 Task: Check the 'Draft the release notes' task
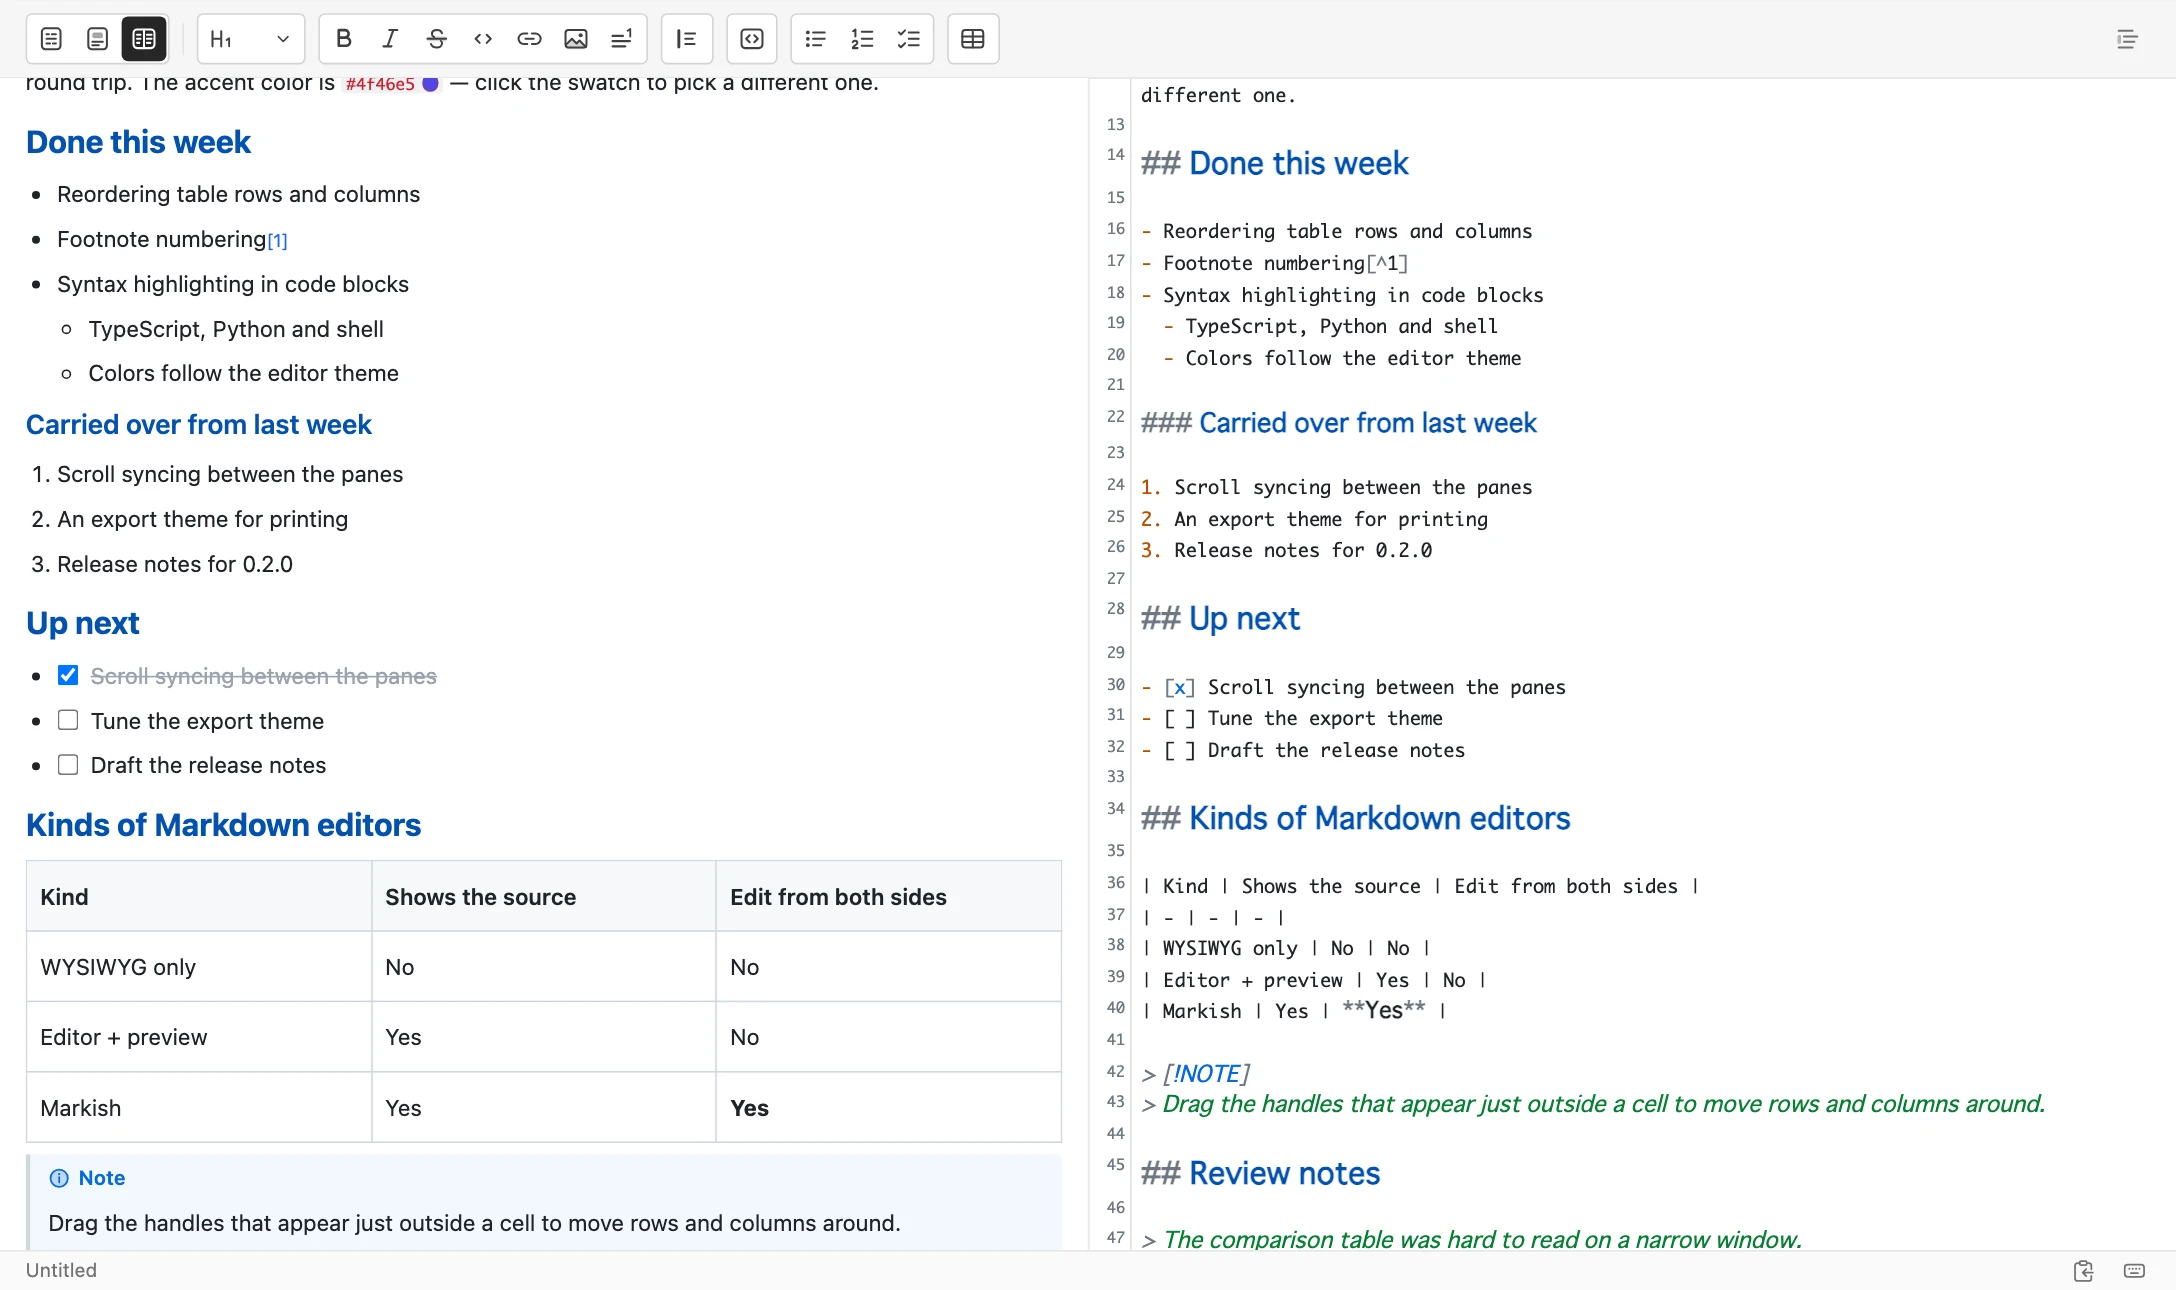(68, 765)
